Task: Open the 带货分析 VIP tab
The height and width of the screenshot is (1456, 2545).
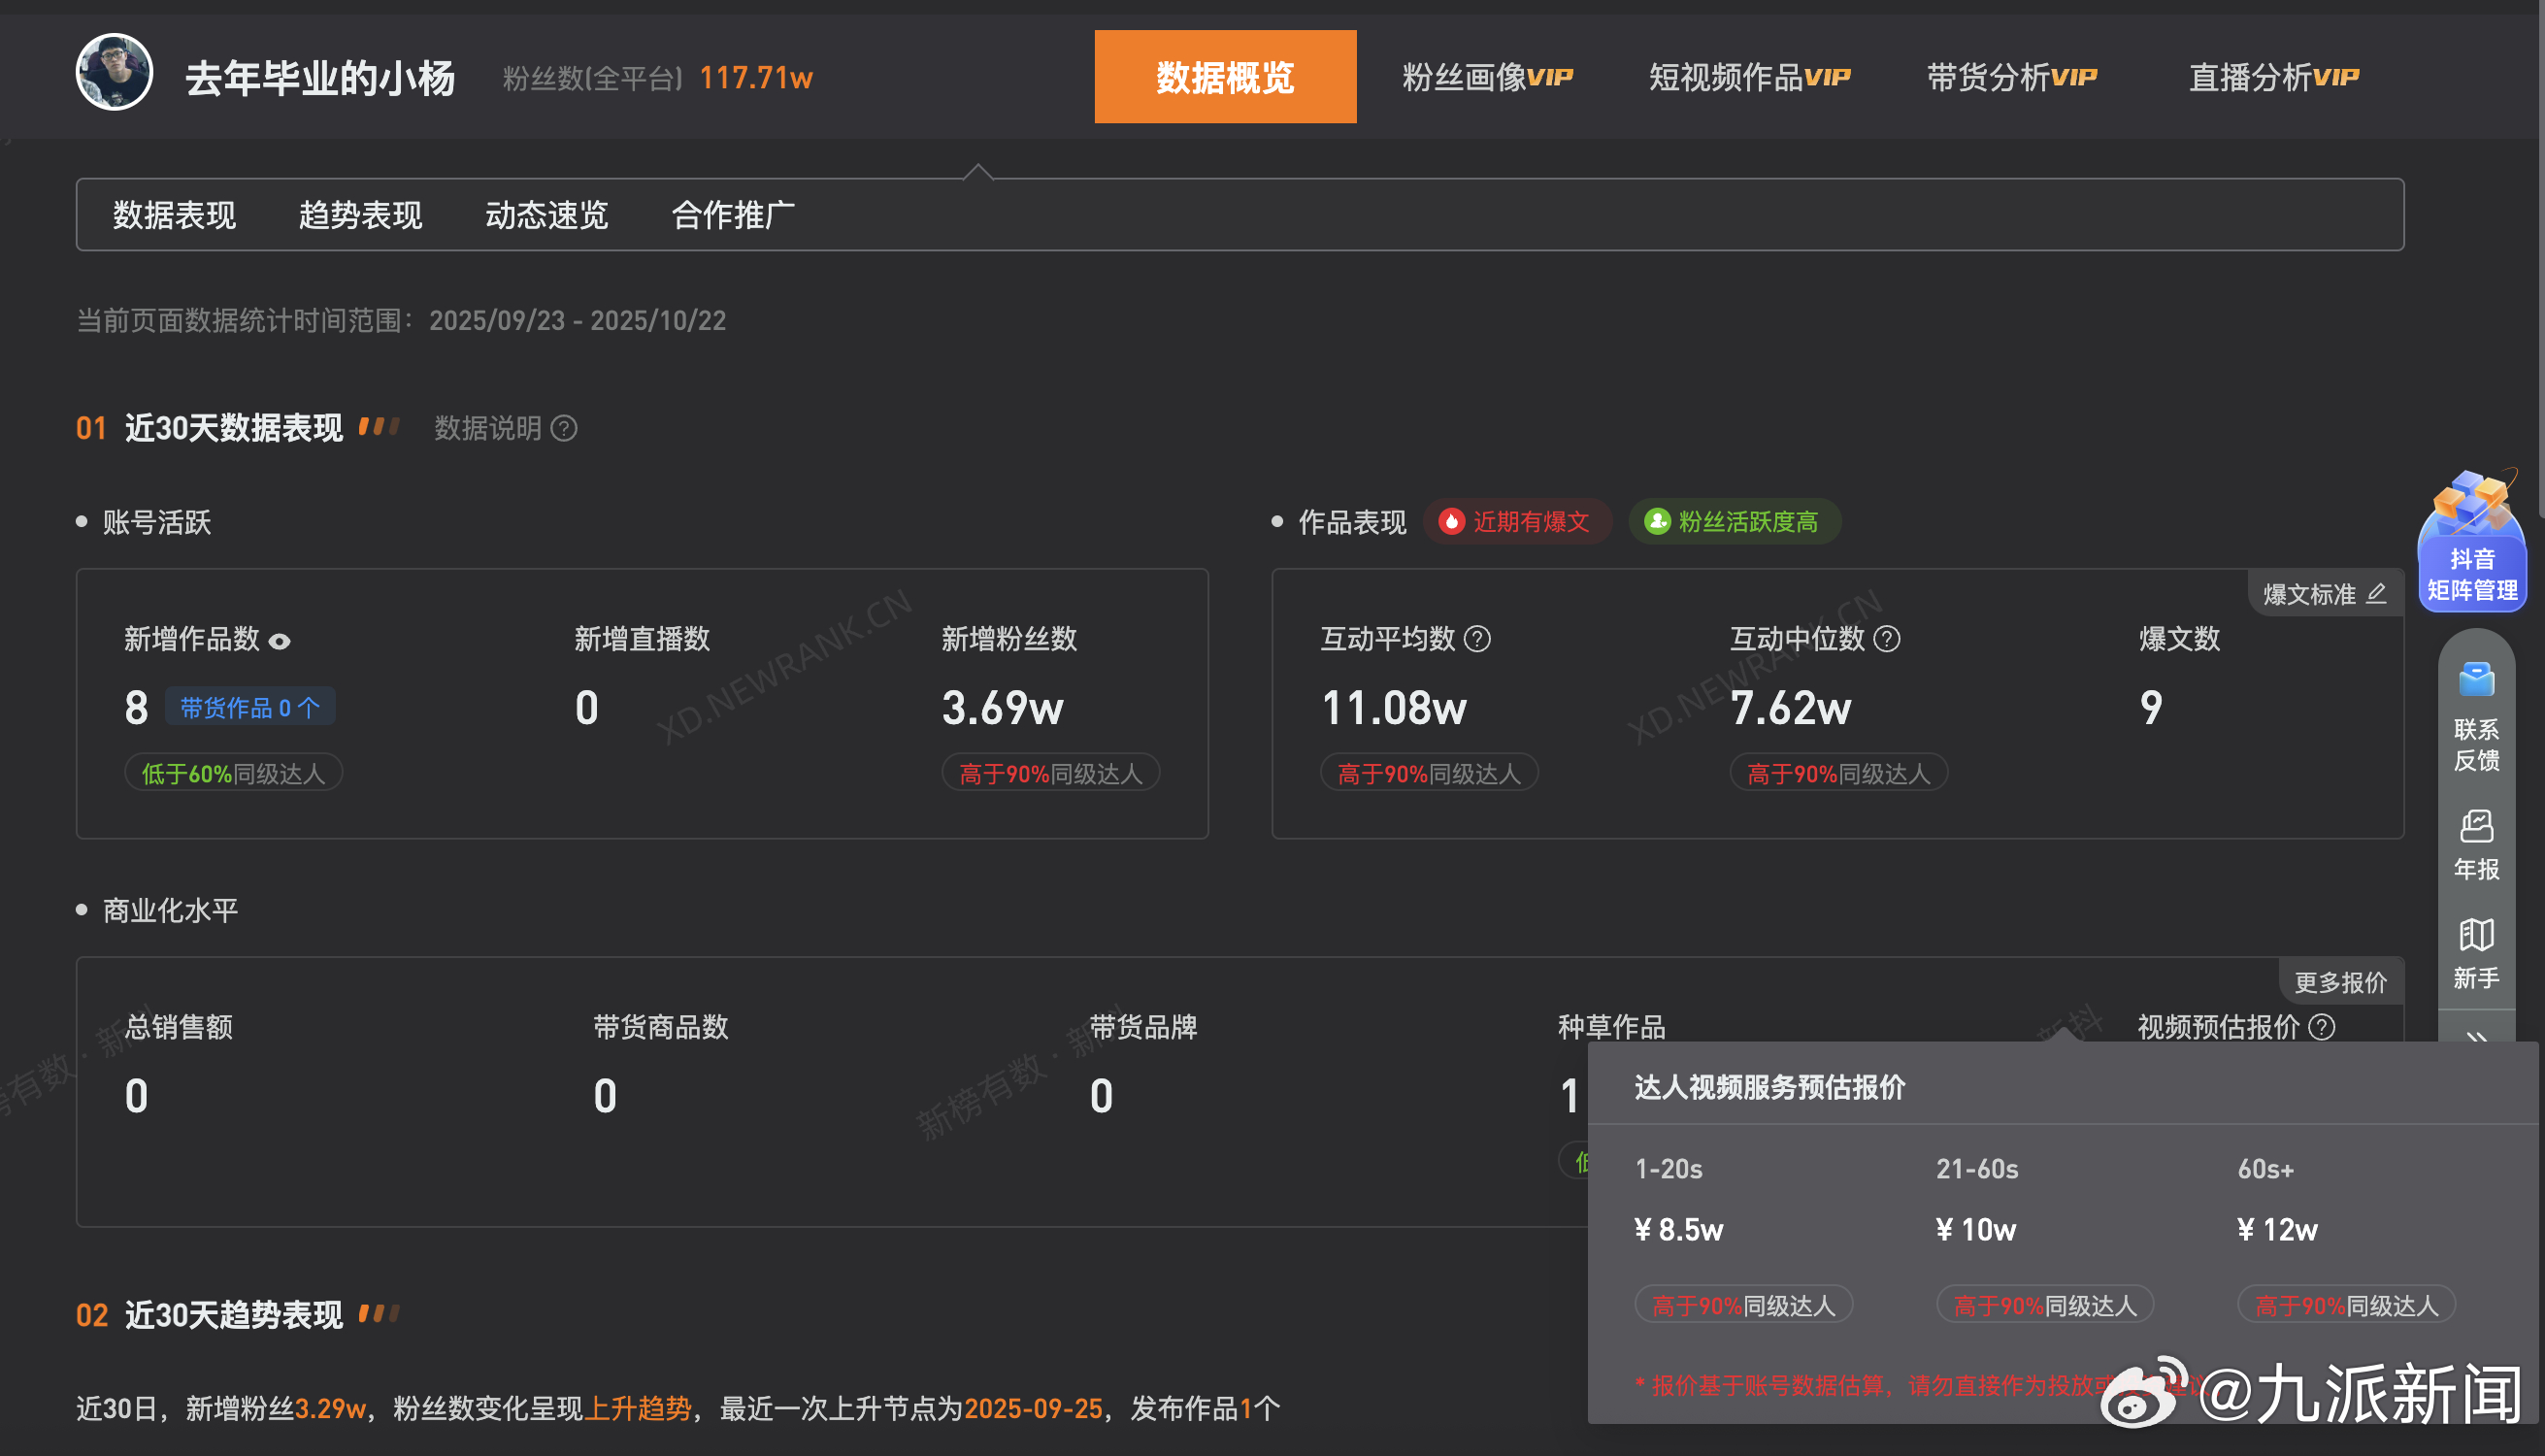Action: [x=2011, y=77]
